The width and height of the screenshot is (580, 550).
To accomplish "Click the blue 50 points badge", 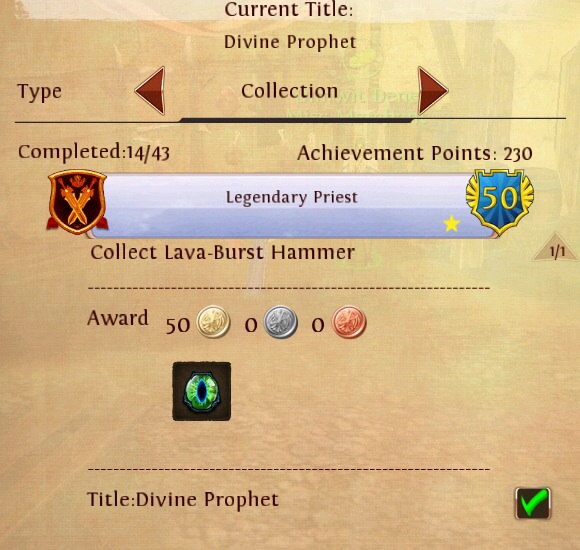I will pyautogui.click(x=500, y=202).
